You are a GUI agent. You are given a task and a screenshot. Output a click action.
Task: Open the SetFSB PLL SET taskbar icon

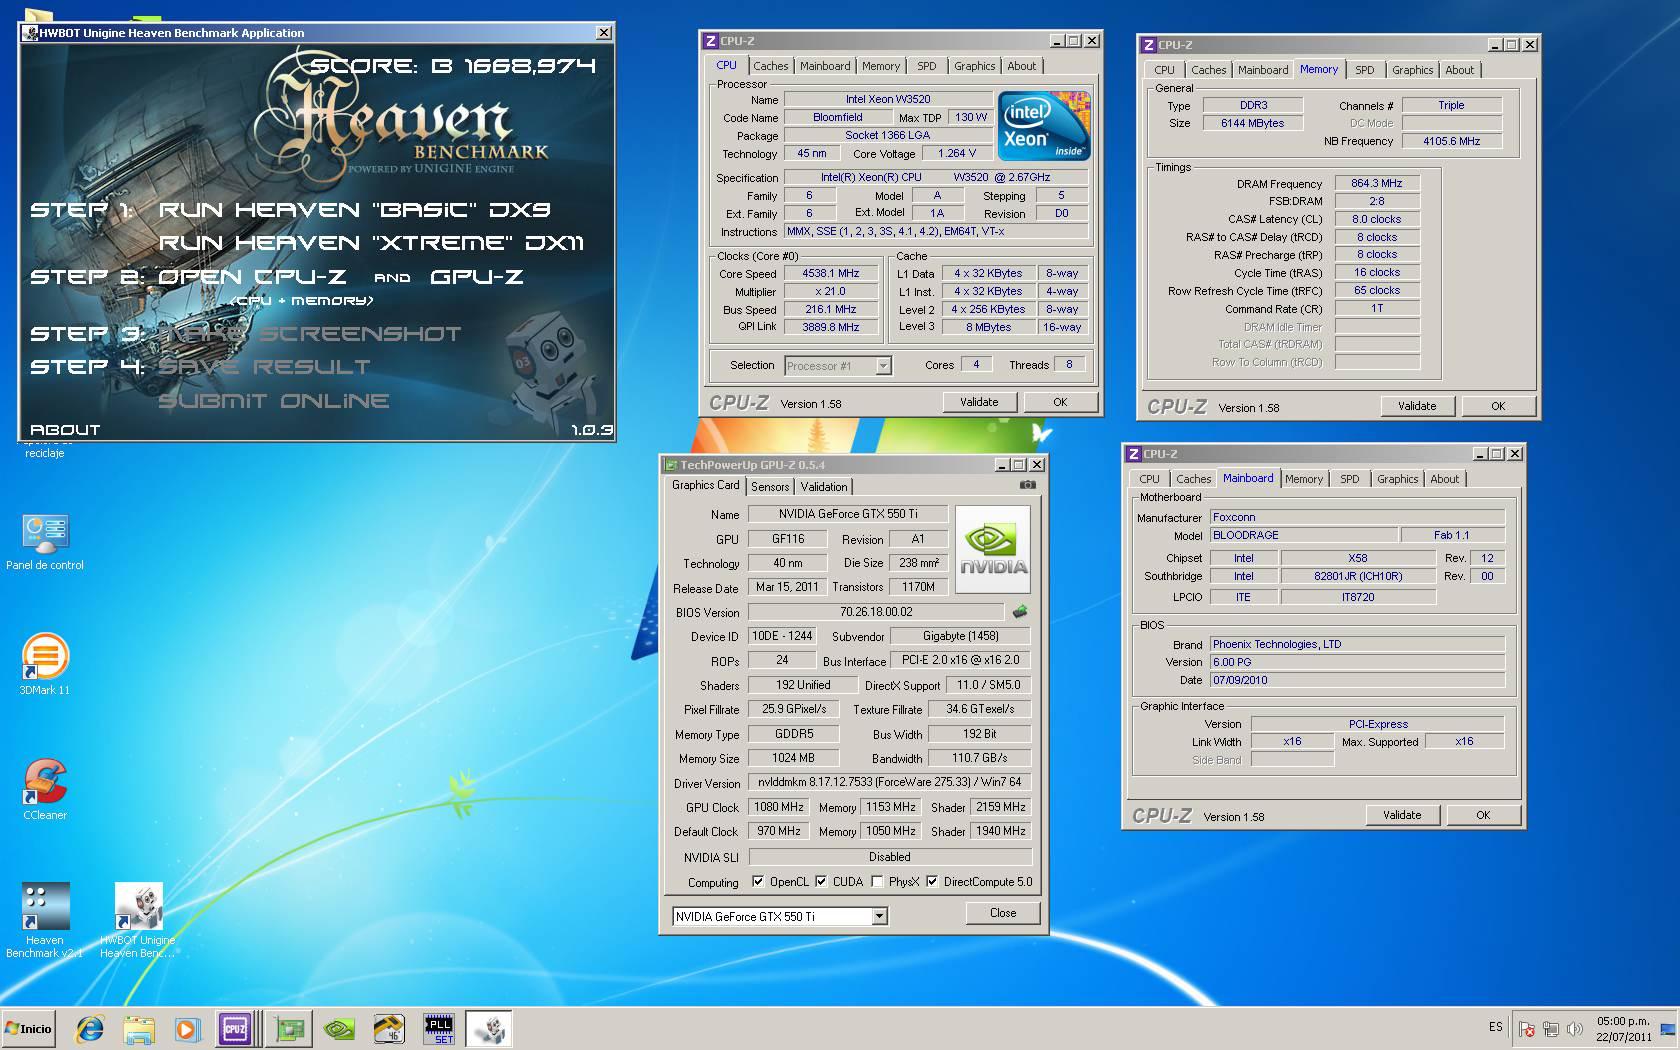click(x=439, y=1028)
